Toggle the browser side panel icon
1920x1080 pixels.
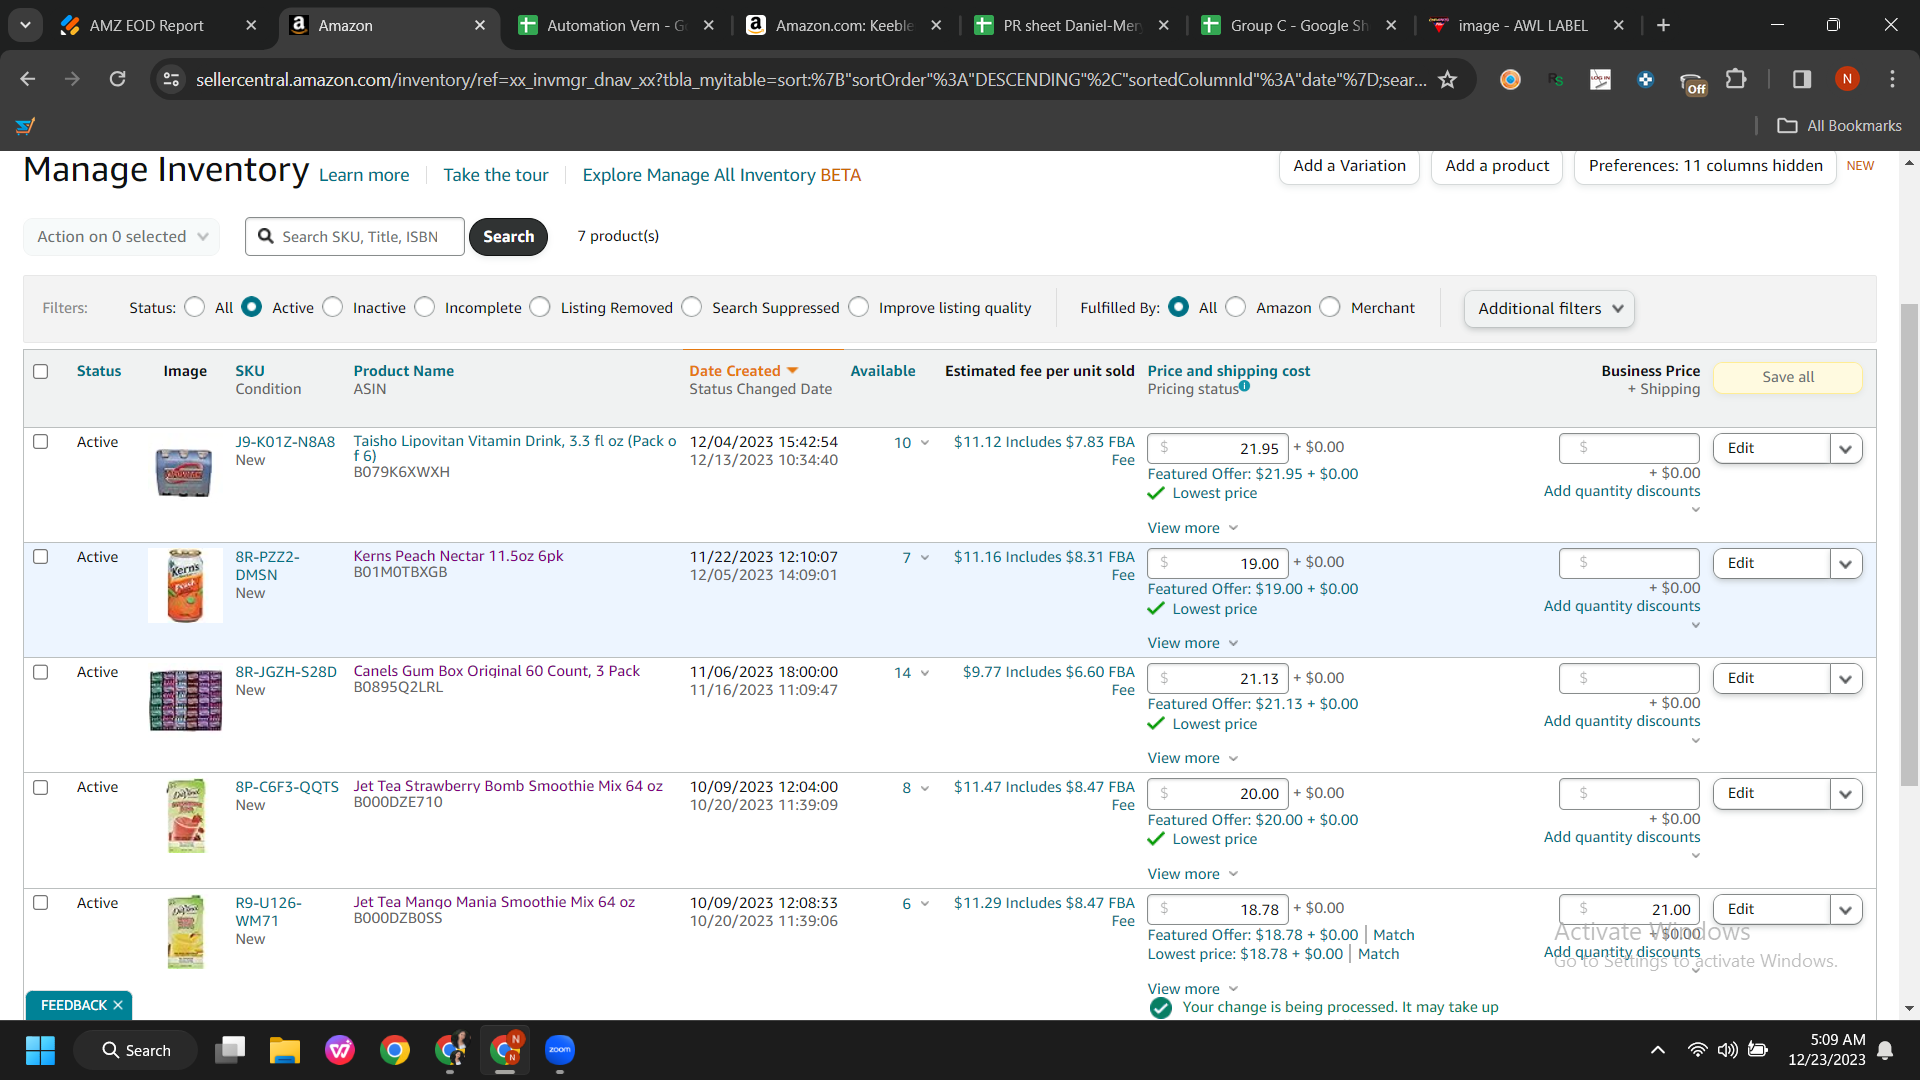pyautogui.click(x=1802, y=79)
